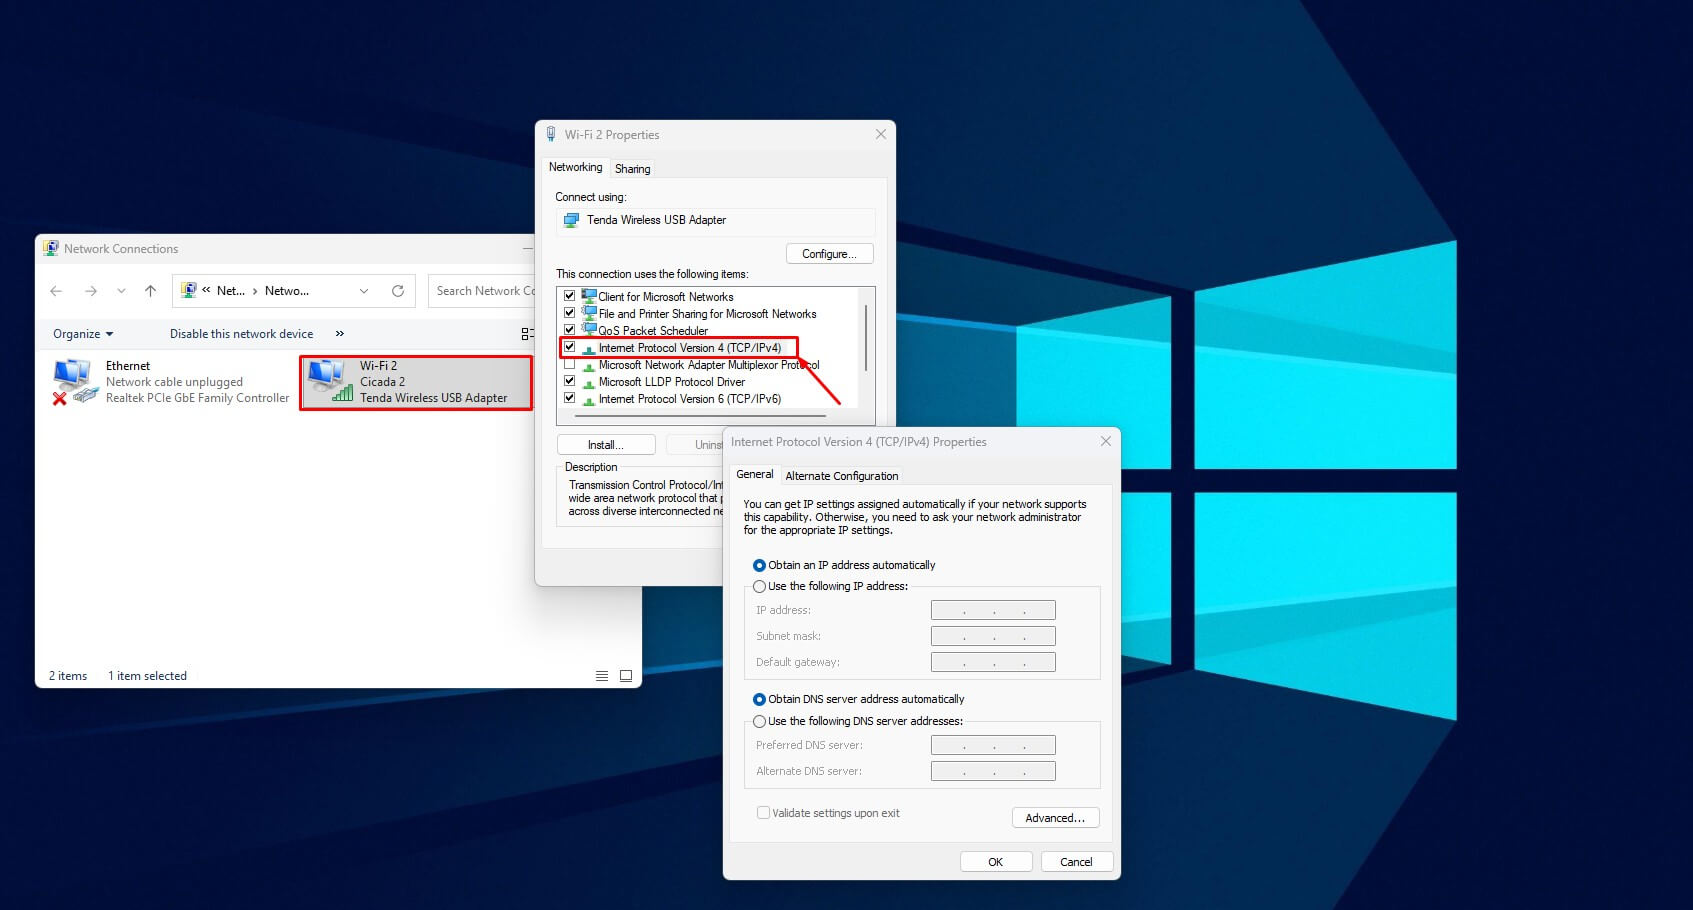Open the Advanced... settings button
The image size is (1693, 910).
coord(1055,818)
